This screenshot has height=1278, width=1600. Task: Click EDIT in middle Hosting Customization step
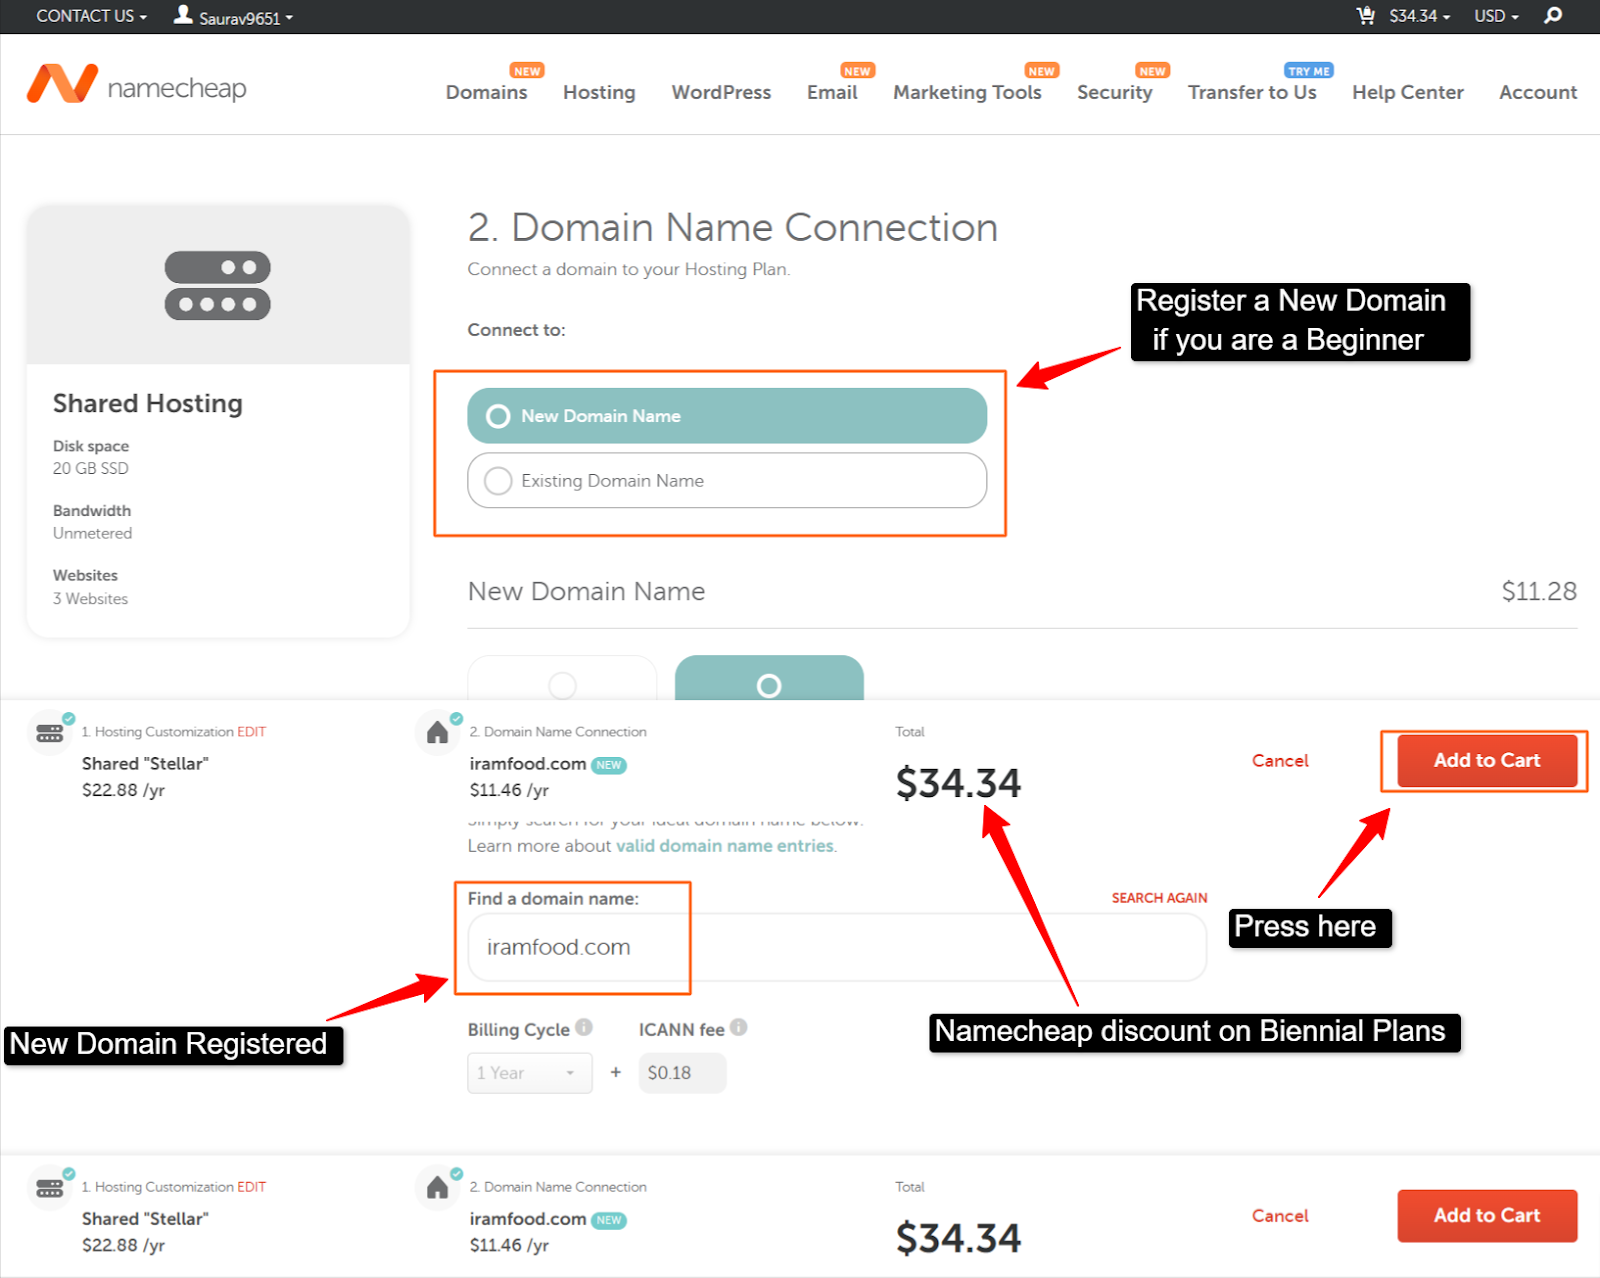tap(252, 732)
